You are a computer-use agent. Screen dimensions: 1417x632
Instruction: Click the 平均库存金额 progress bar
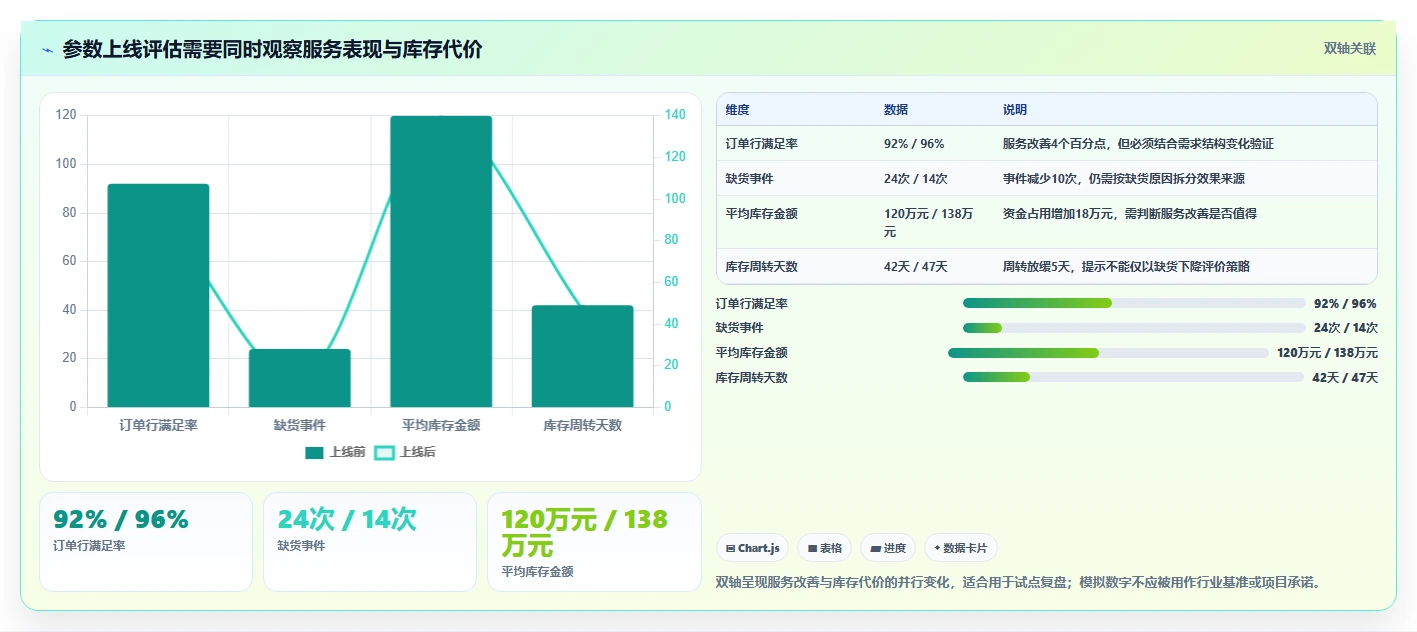pos(1108,353)
